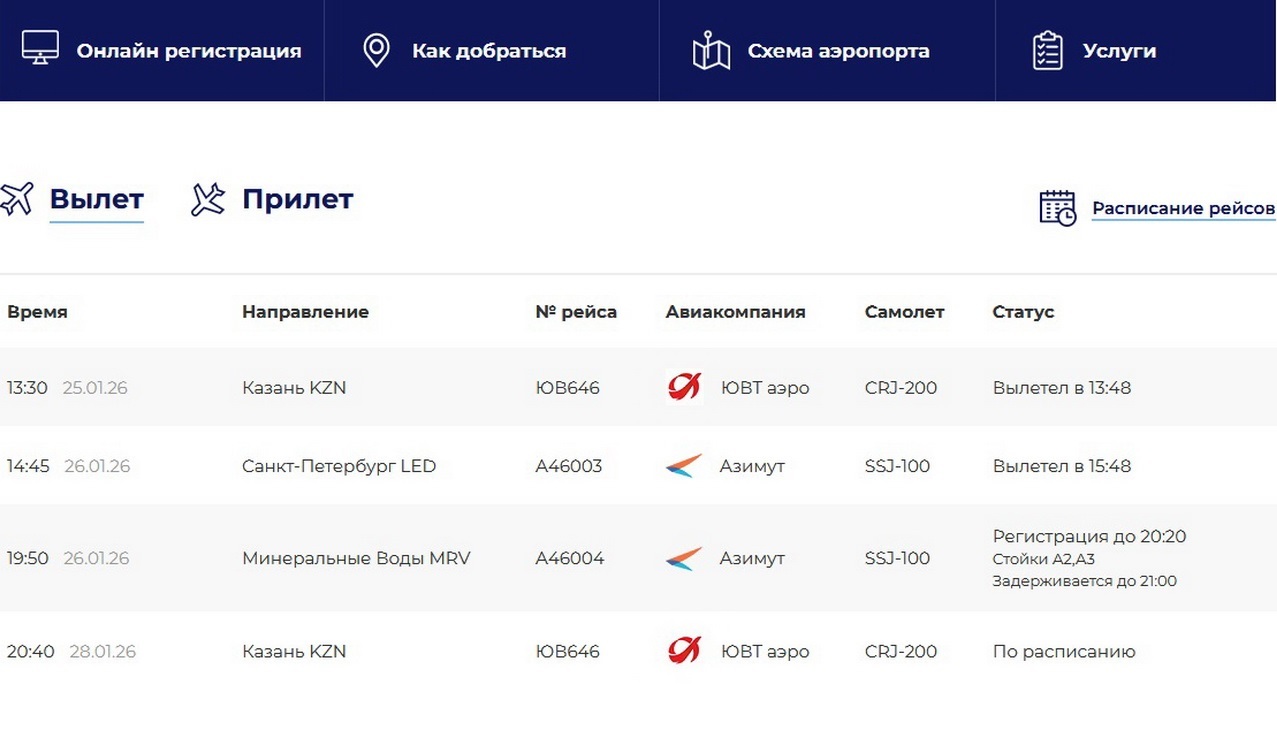This screenshot has height=730, width=1277.
Task: Click the Статус column header
Action: click(x=1023, y=312)
